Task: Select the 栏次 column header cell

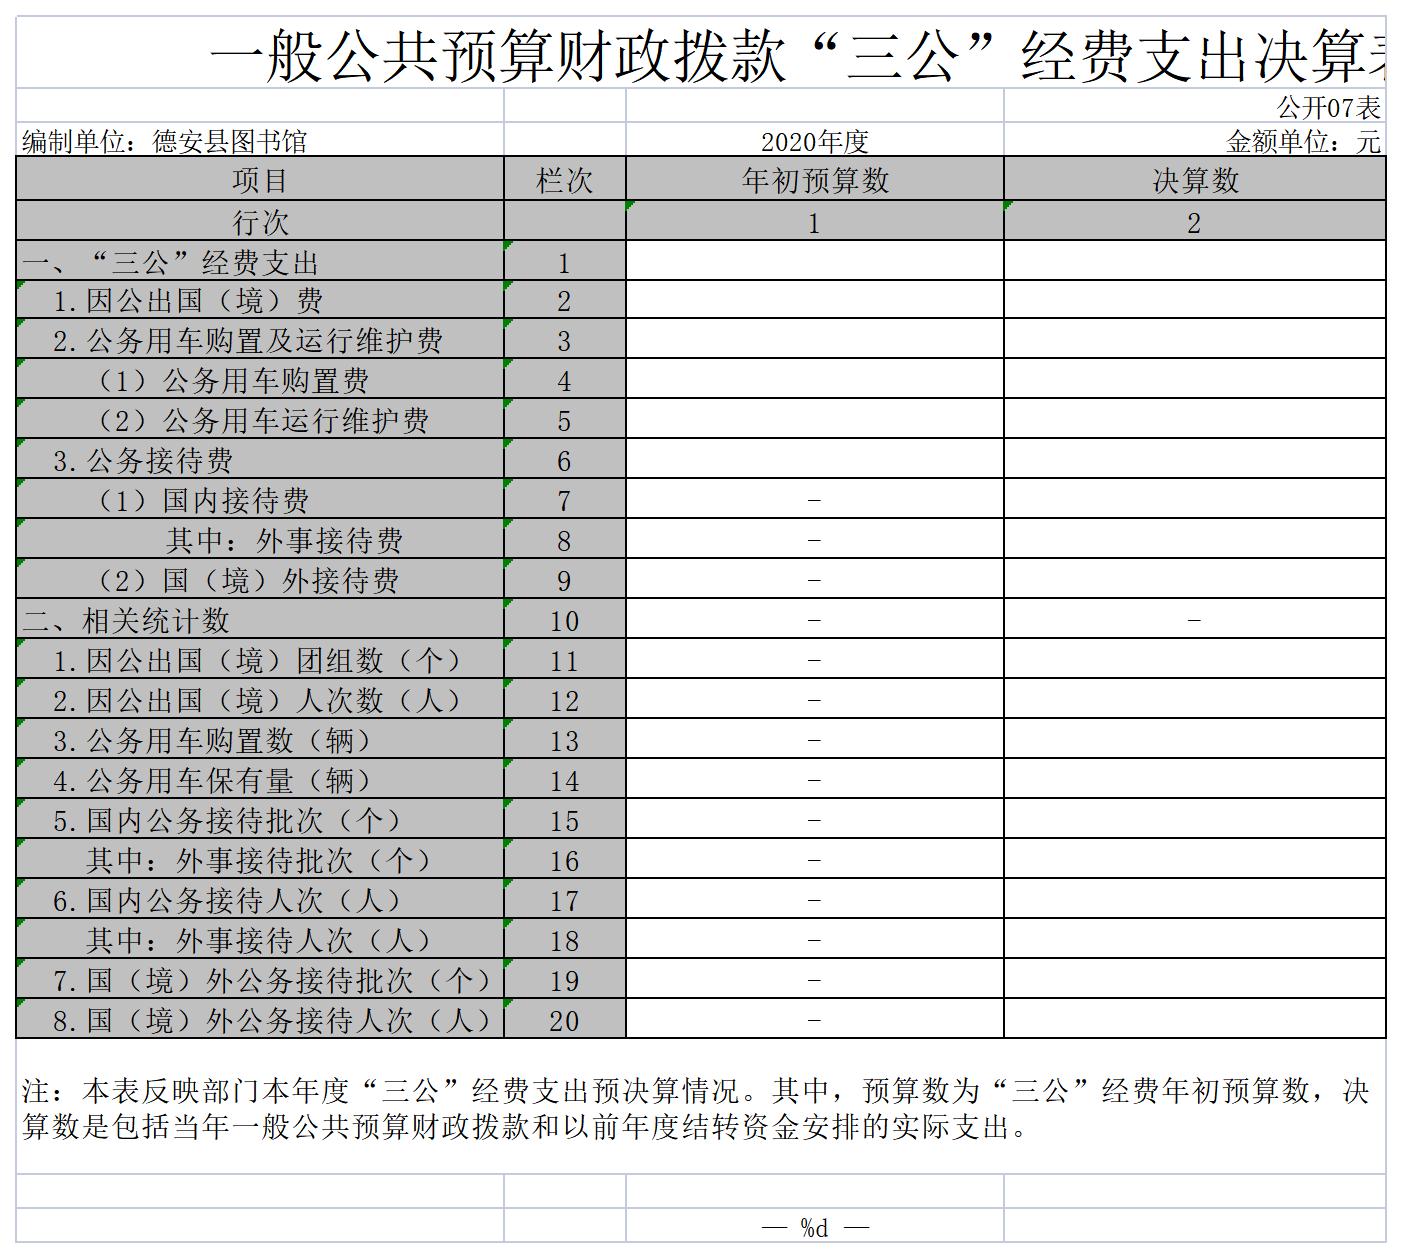Action: tap(564, 180)
